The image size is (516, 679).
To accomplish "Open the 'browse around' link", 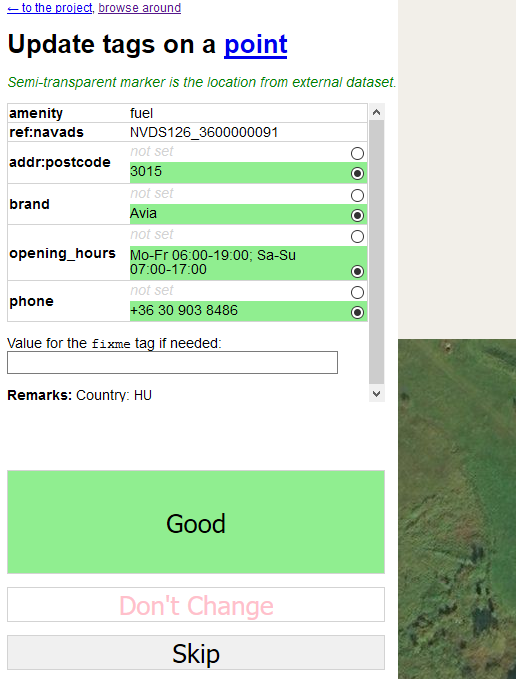I will coord(139,8).
